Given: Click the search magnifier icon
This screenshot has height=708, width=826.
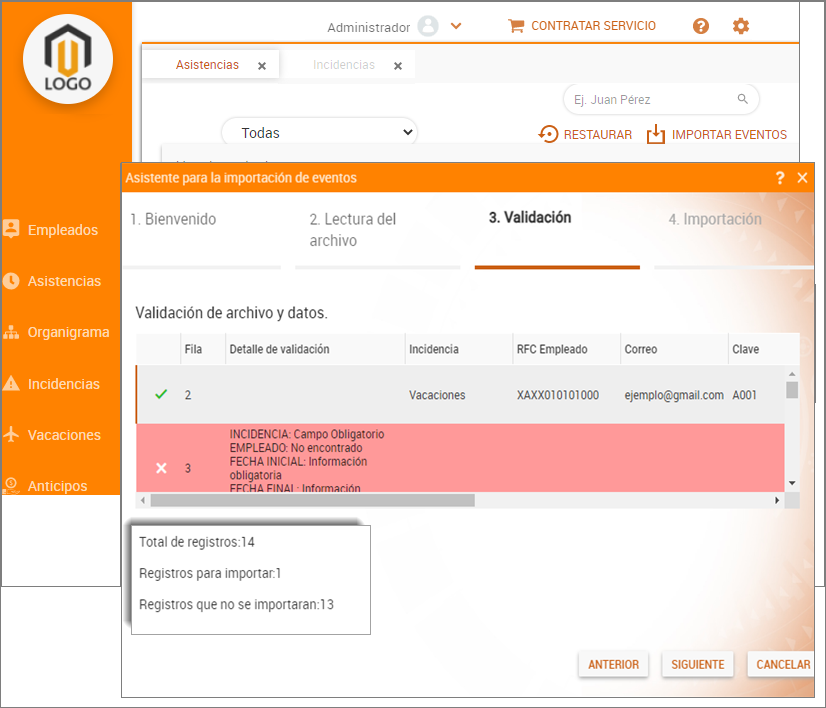Looking at the screenshot, I should coord(743,99).
